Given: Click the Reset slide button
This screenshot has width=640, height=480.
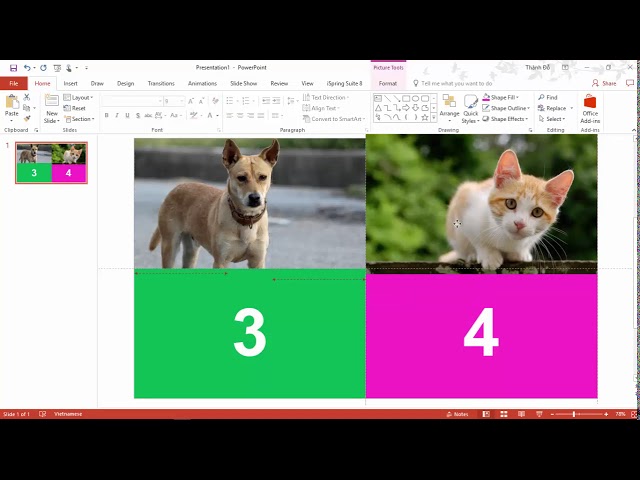Looking at the screenshot, I should (x=77, y=108).
